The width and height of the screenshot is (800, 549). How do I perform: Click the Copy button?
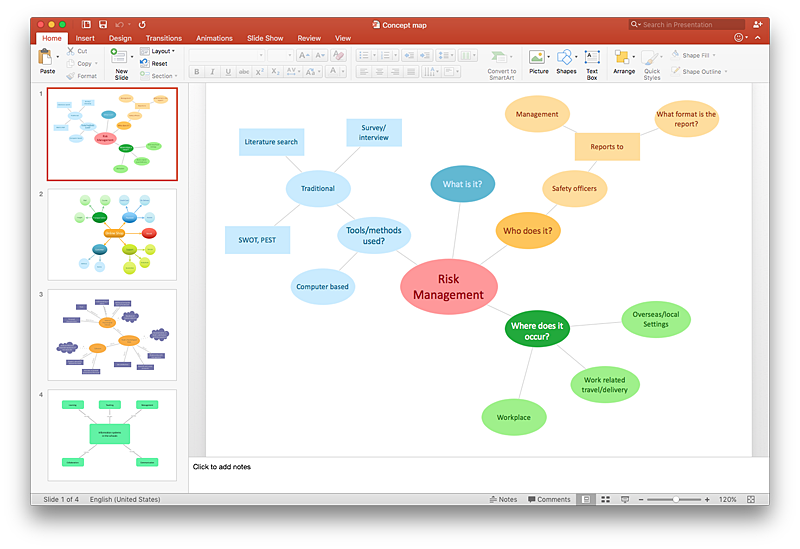[x=82, y=64]
